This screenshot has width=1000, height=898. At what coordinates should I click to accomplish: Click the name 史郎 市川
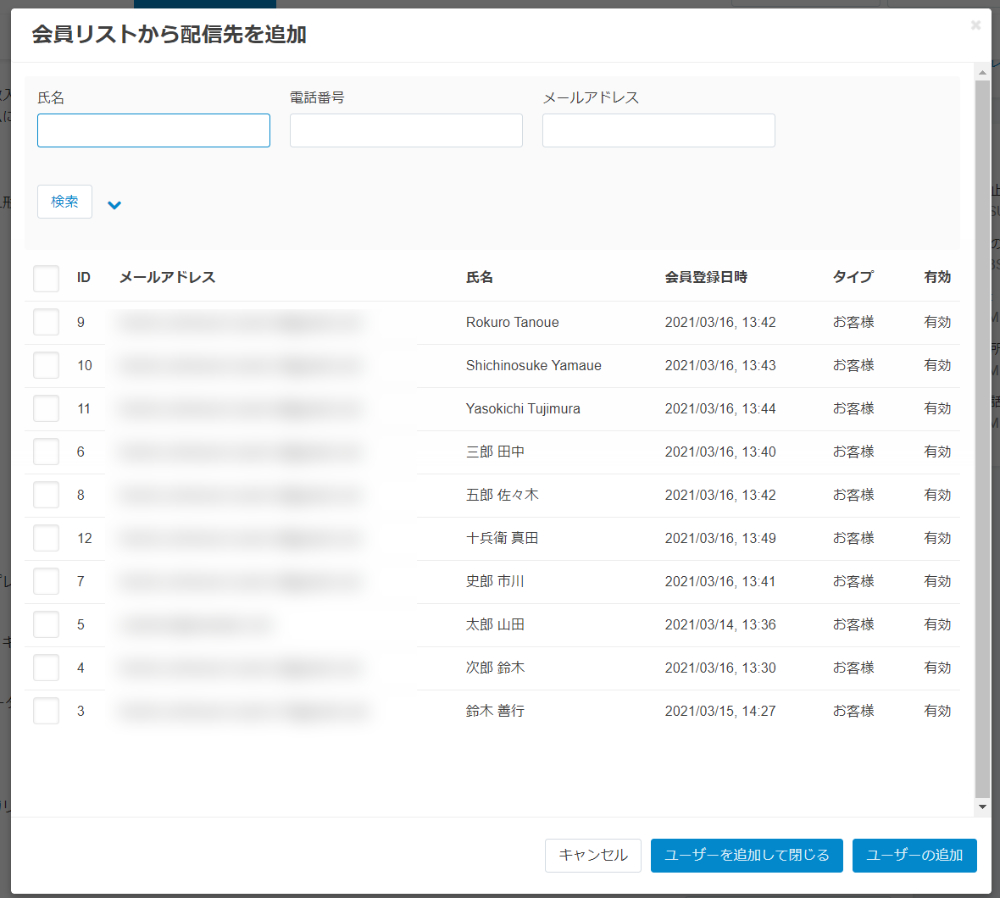tap(495, 581)
